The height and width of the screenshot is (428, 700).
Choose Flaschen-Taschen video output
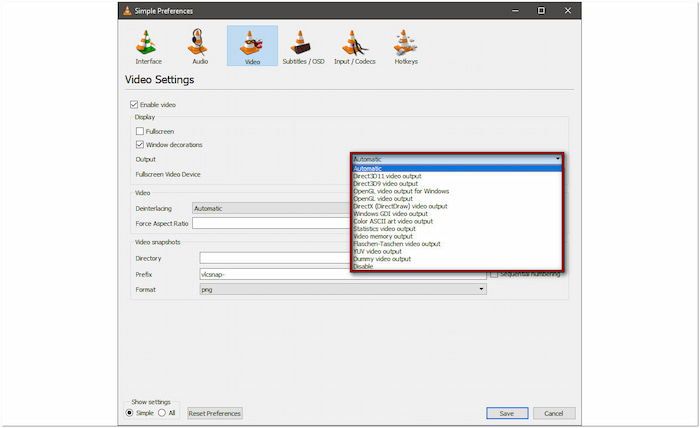click(x=457, y=244)
